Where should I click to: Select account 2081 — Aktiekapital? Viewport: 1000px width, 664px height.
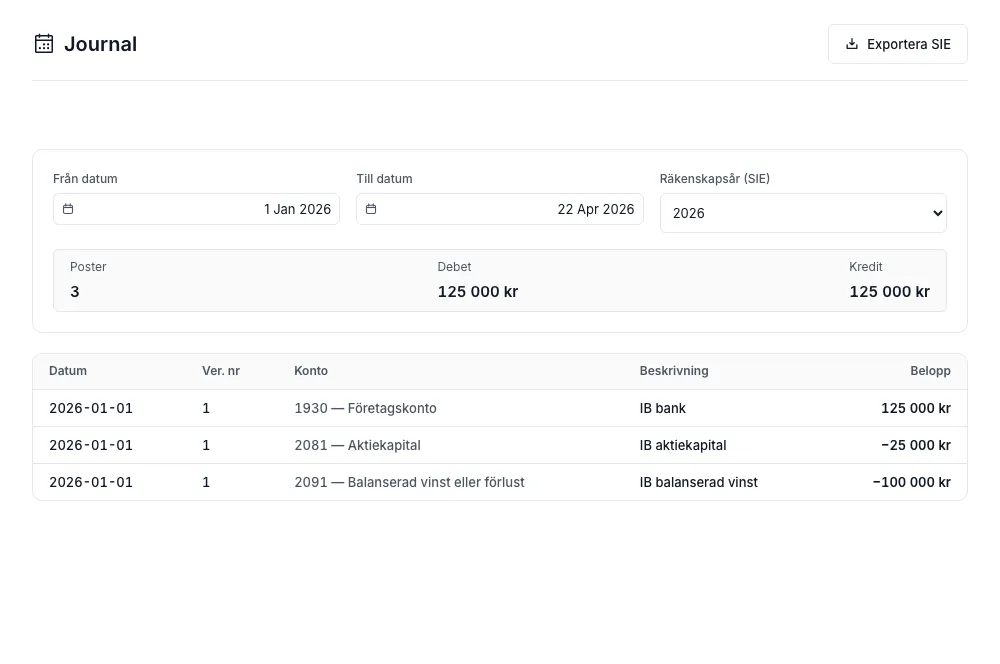pos(357,445)
